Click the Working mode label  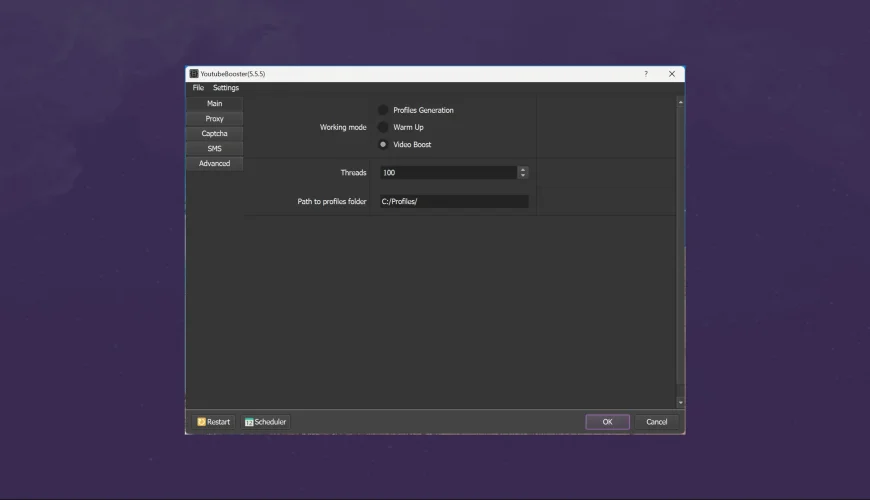point(343,127)
